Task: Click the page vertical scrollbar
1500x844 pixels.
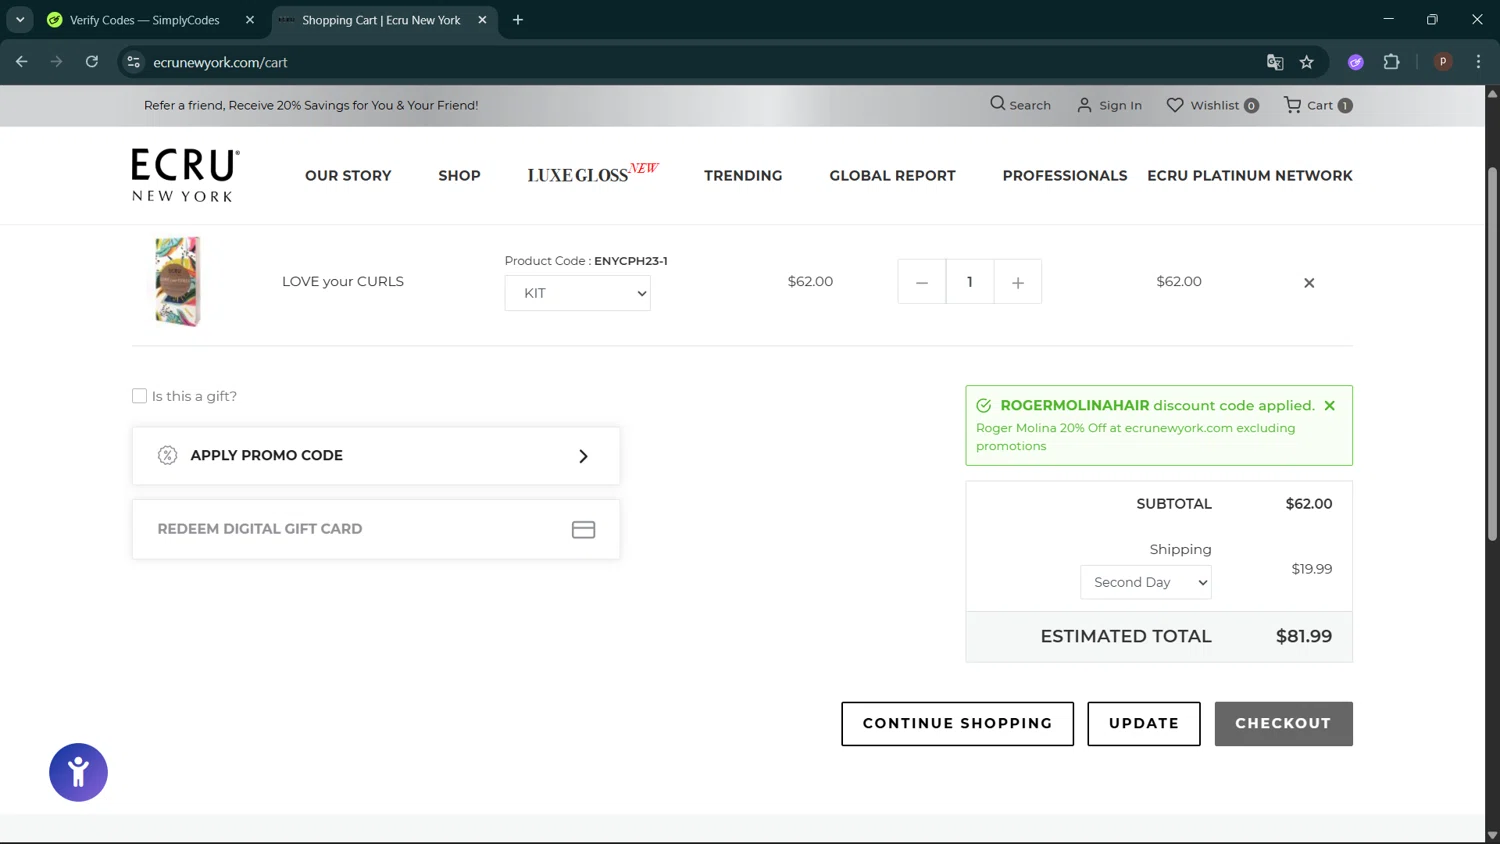Action: [1492, 355]
